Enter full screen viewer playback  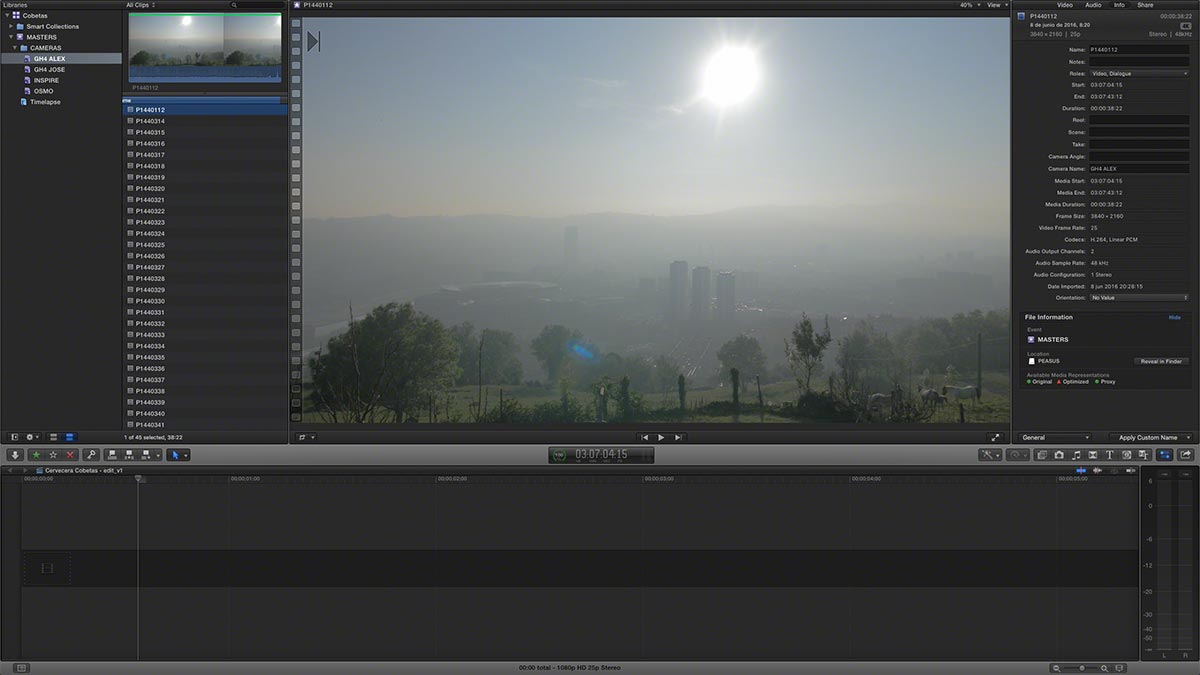(995, 437)
